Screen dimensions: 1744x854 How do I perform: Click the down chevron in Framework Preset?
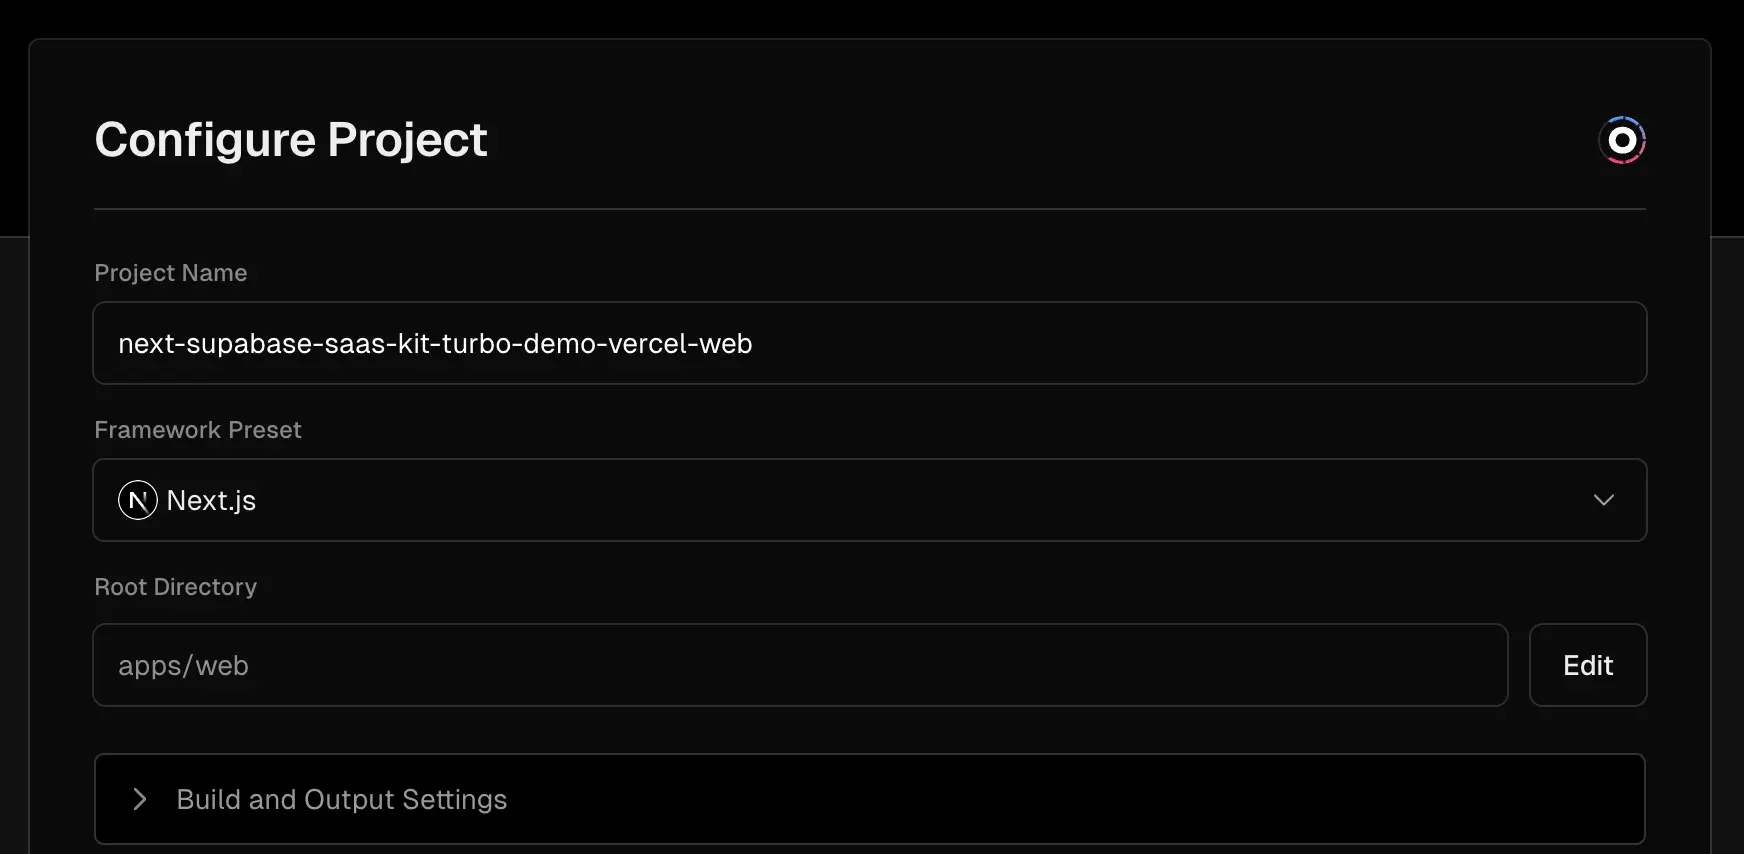click(1603, 500)
